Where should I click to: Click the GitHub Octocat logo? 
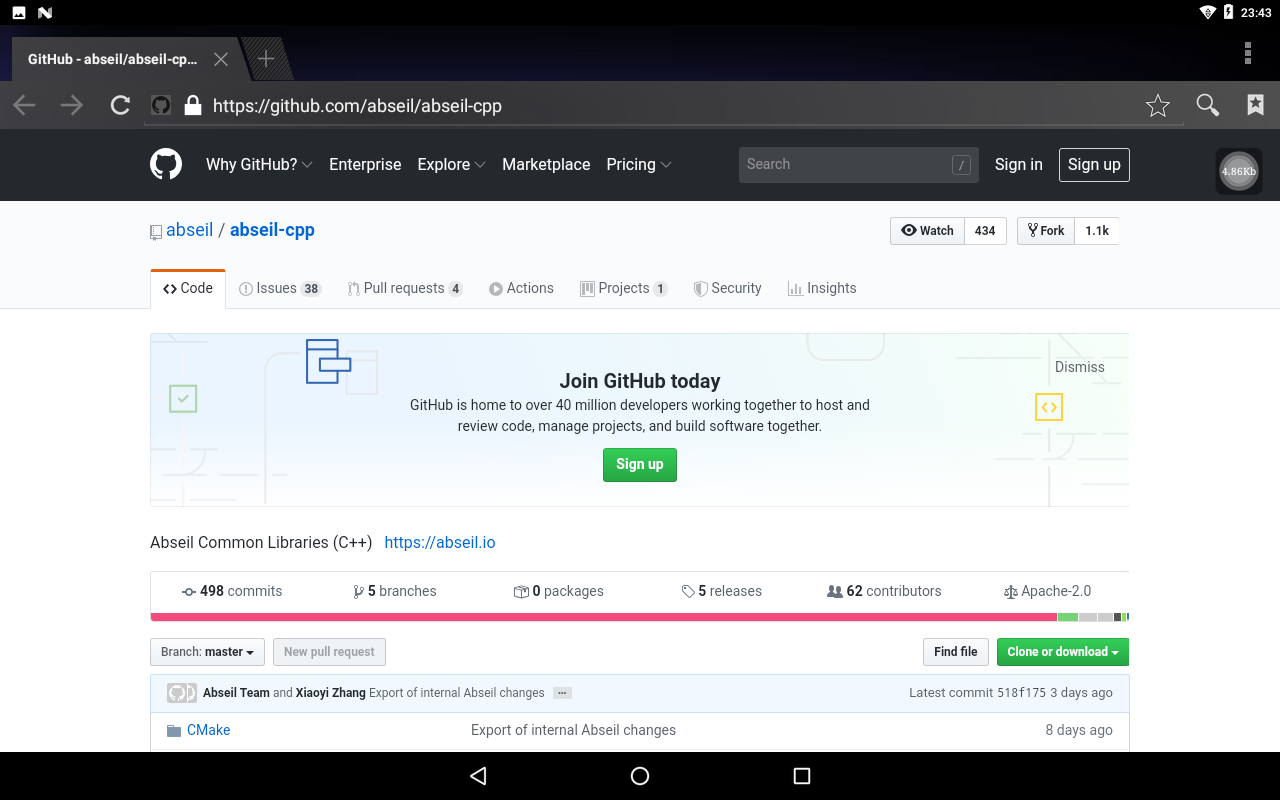pyautogui.click(x=166, y=164)
